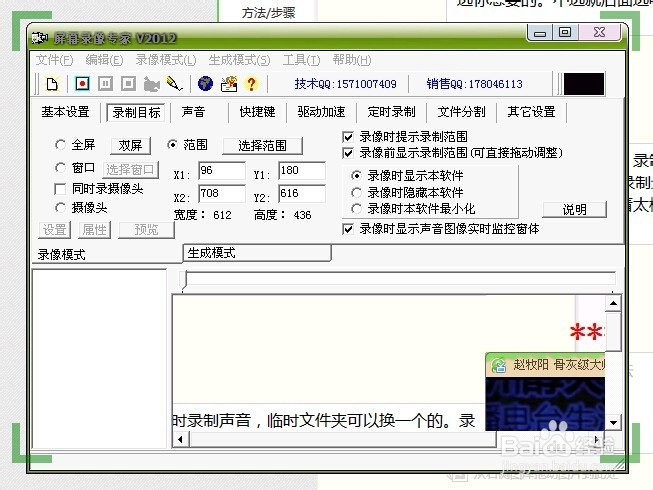Click the new file icon in toolbar

tap(52, 84)
